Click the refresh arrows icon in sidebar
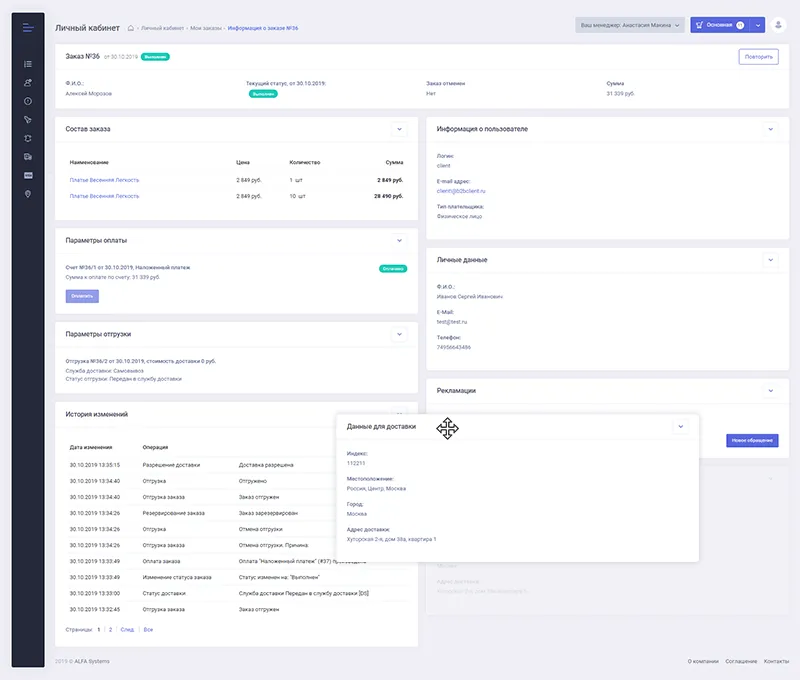Screen dimensions: 800x680 (x=28, y=138)
